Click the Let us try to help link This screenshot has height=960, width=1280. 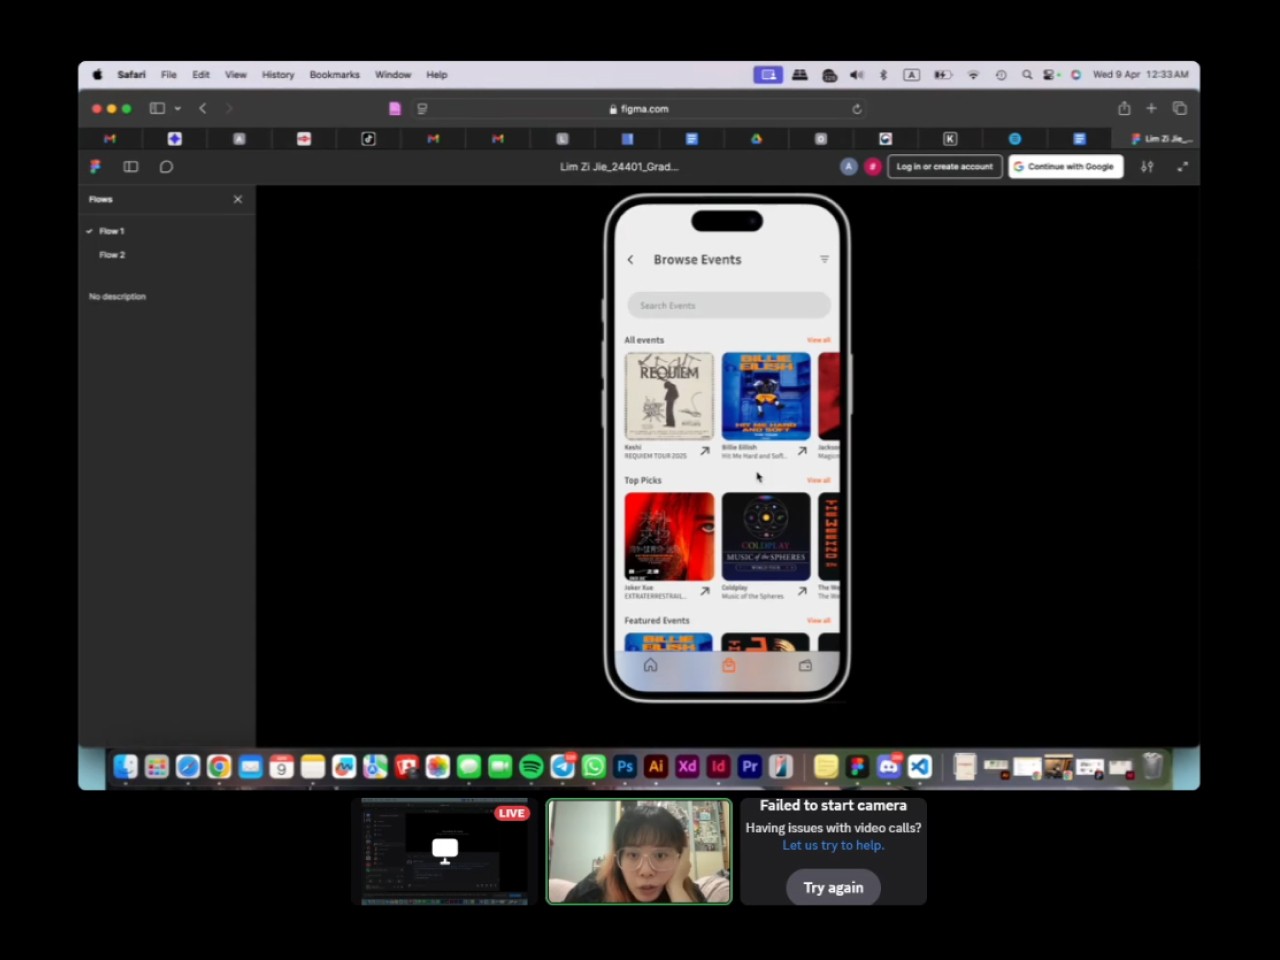pyautogui.click(x=833, y=845)
